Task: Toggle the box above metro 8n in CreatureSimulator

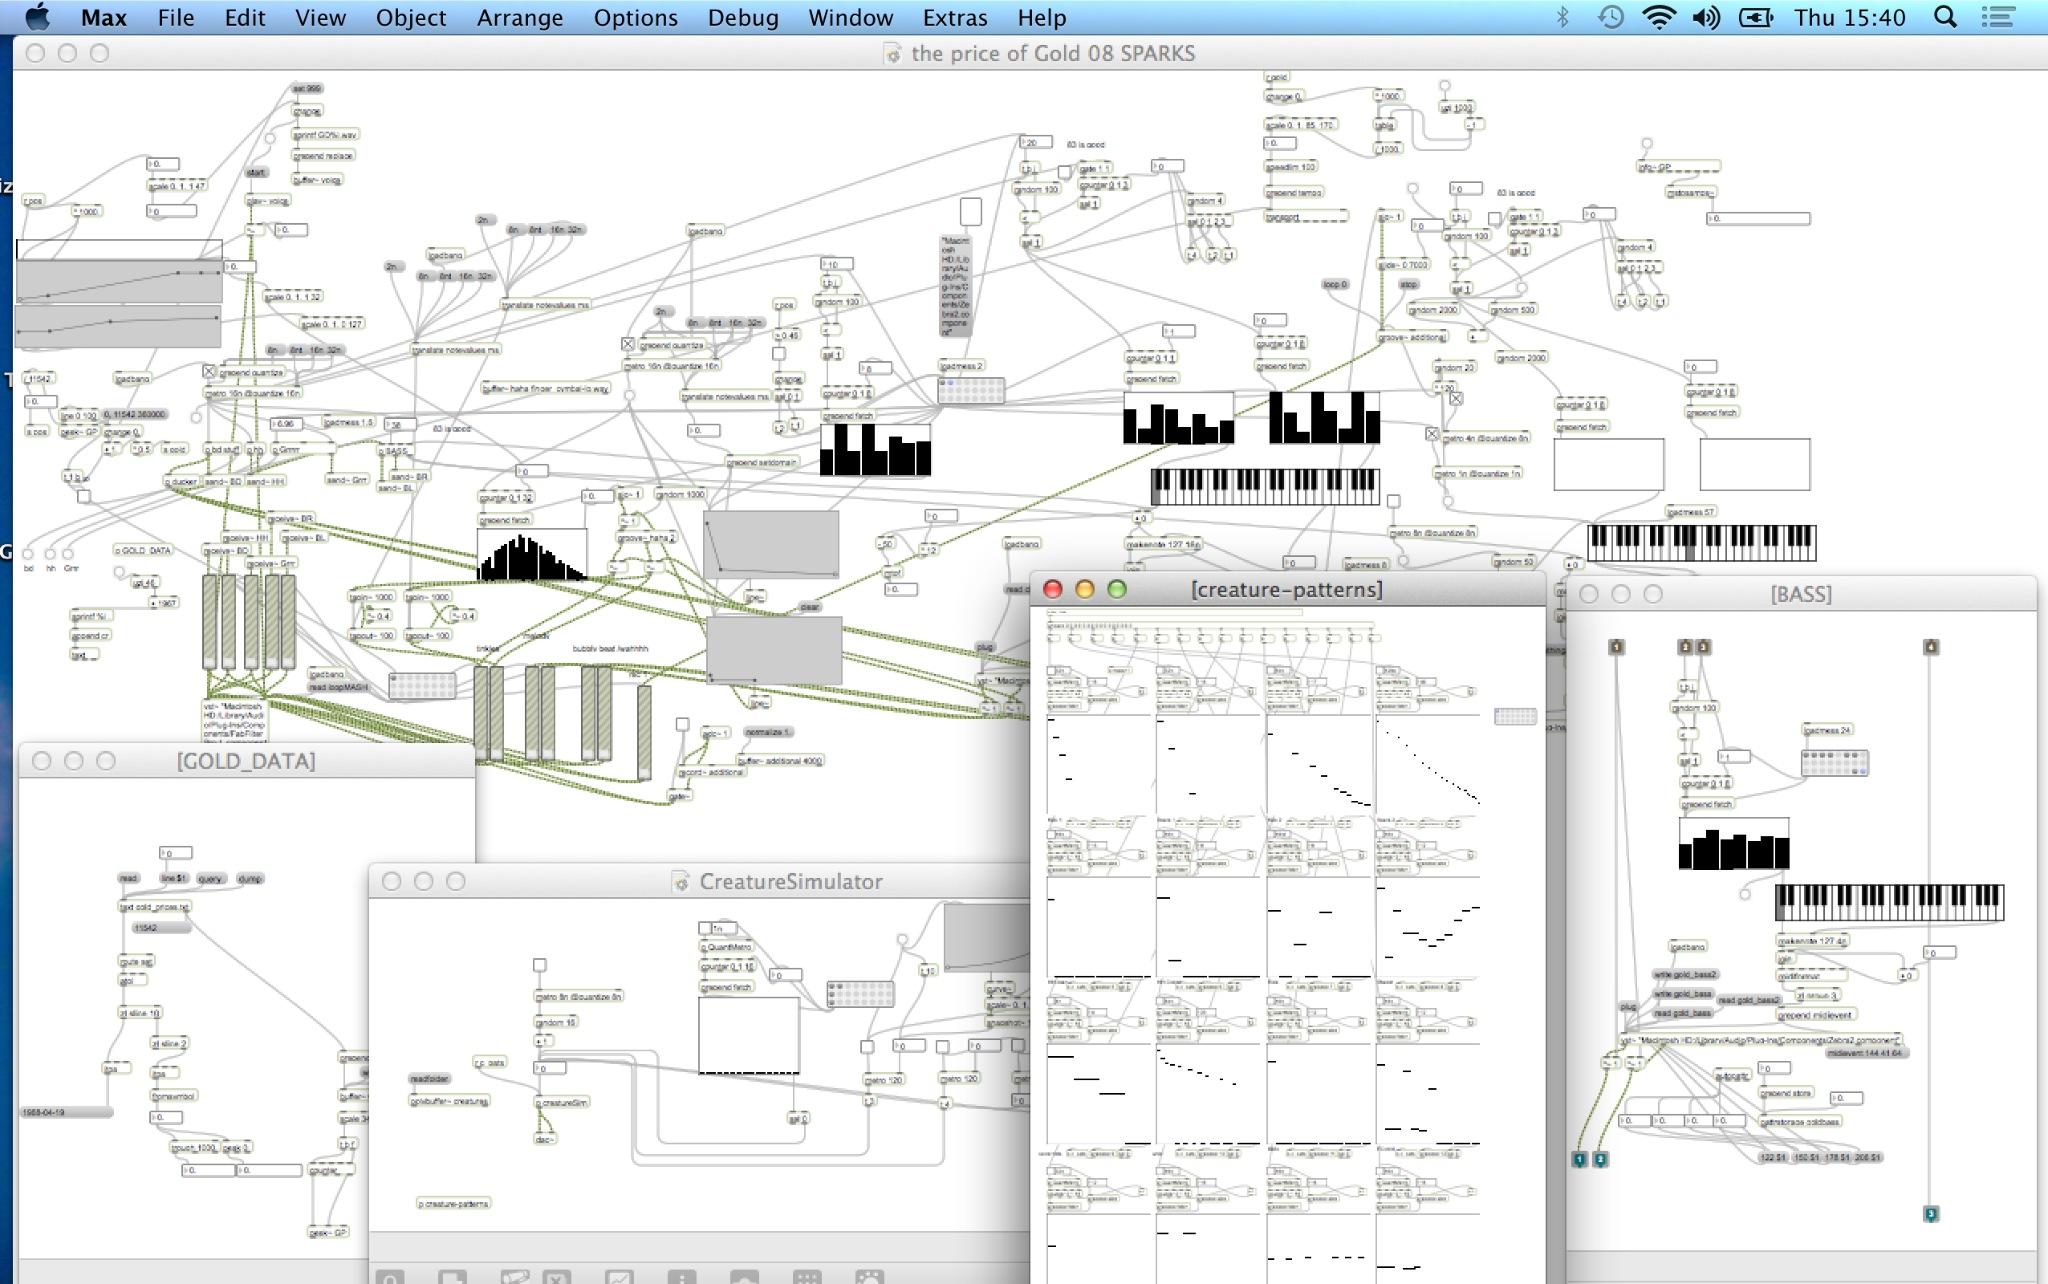Action: (540, 965)
